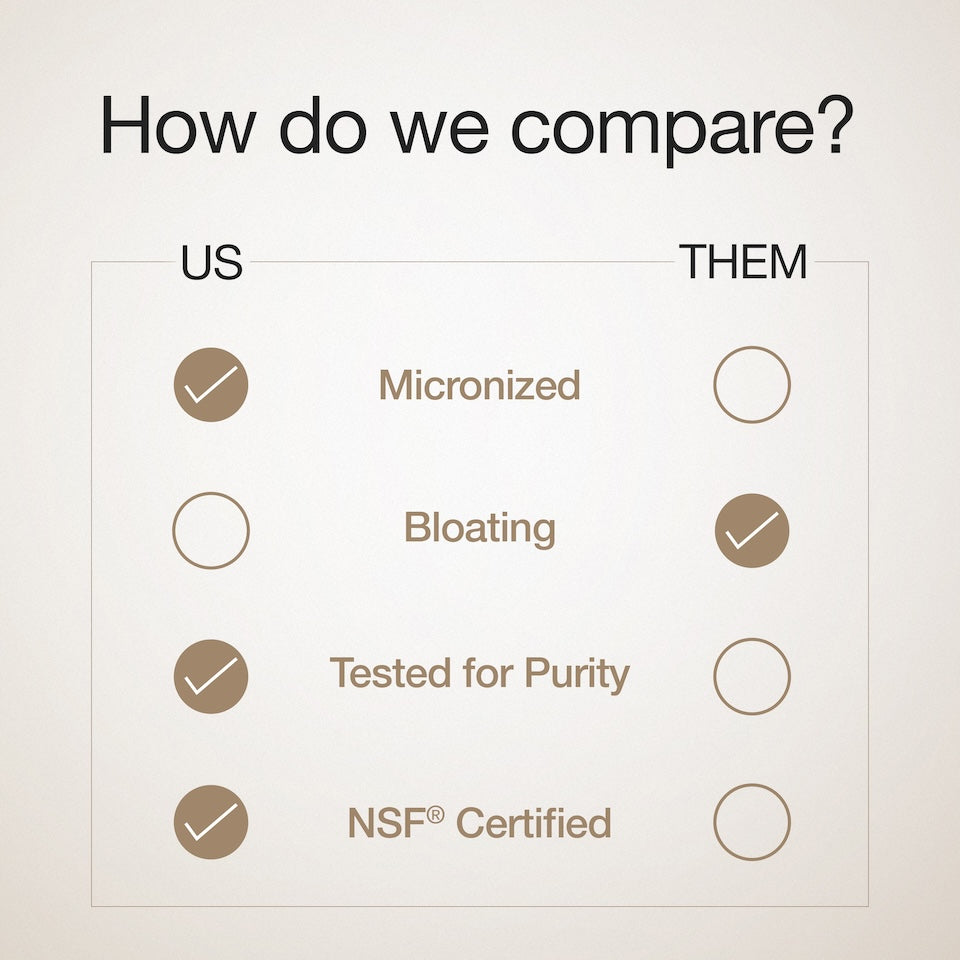Image resolution: width=960 pixels, height=960 pixels.
Task: Click the word Certified in the last row
Action: [533, 823]
